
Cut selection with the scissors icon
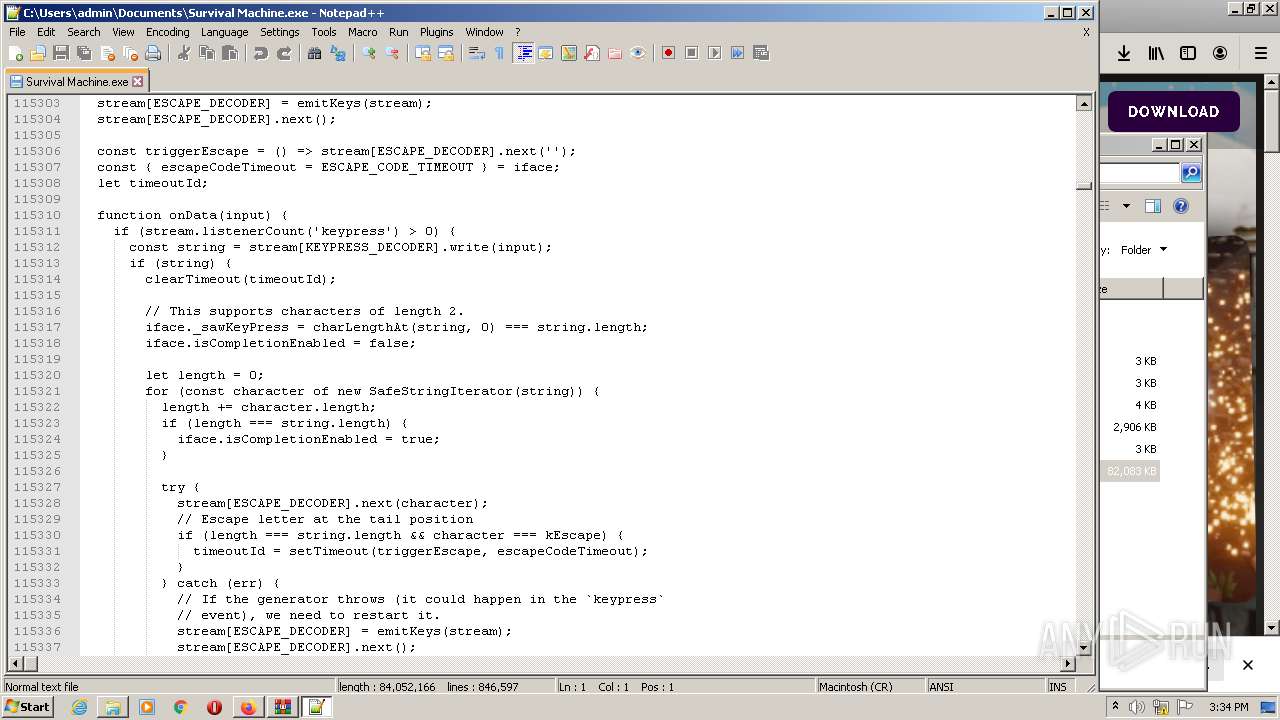pos(184,53)
